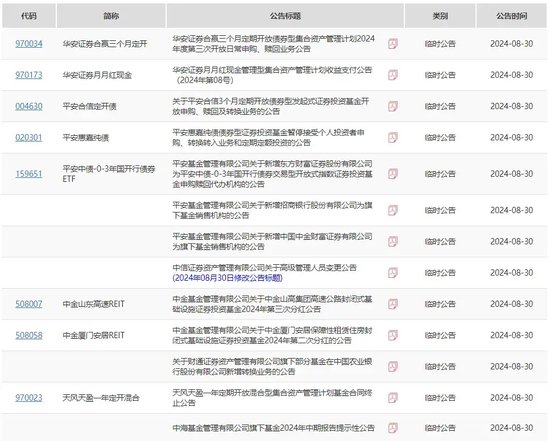Click the 公告时间 column header
550x441 pixels.
(x=511, y=16)
